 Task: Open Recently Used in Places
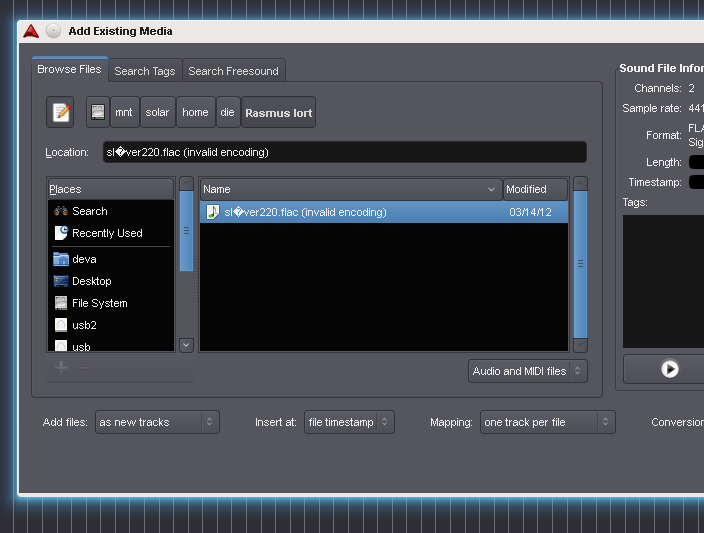click(x=107, y=233)
